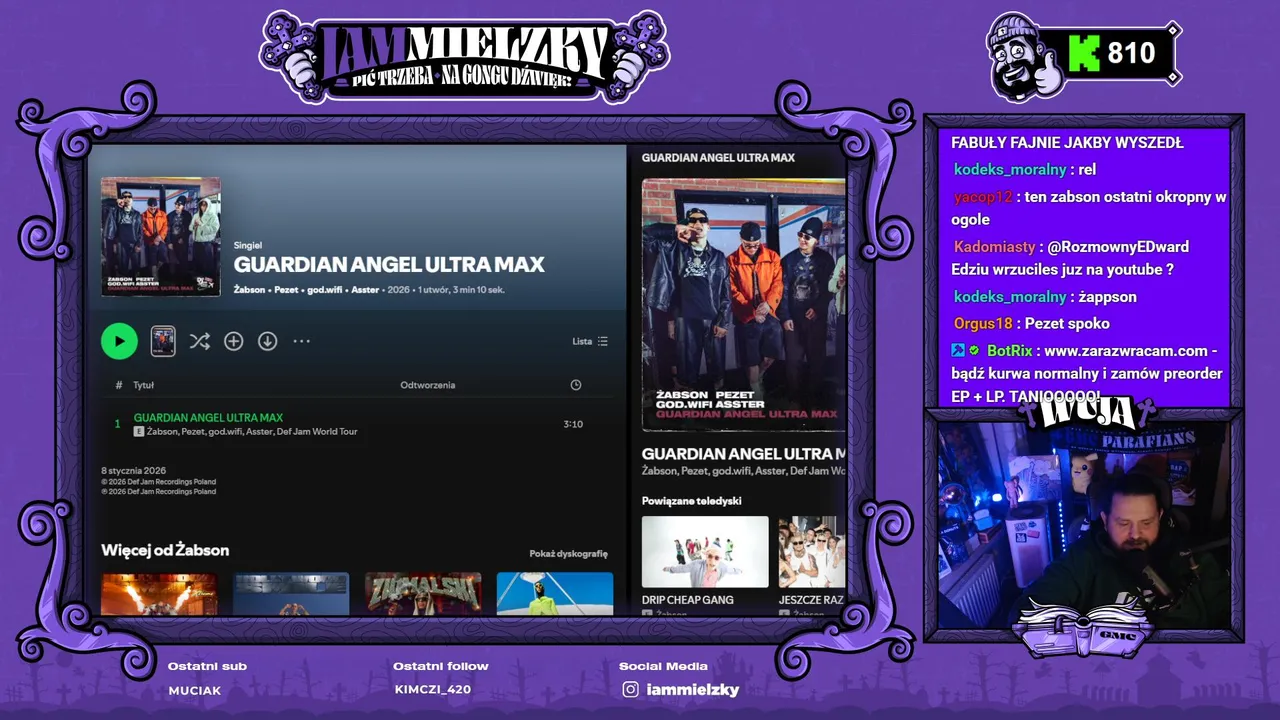
Task: Open the Lista view options dropdown
Action: point(590,341)
